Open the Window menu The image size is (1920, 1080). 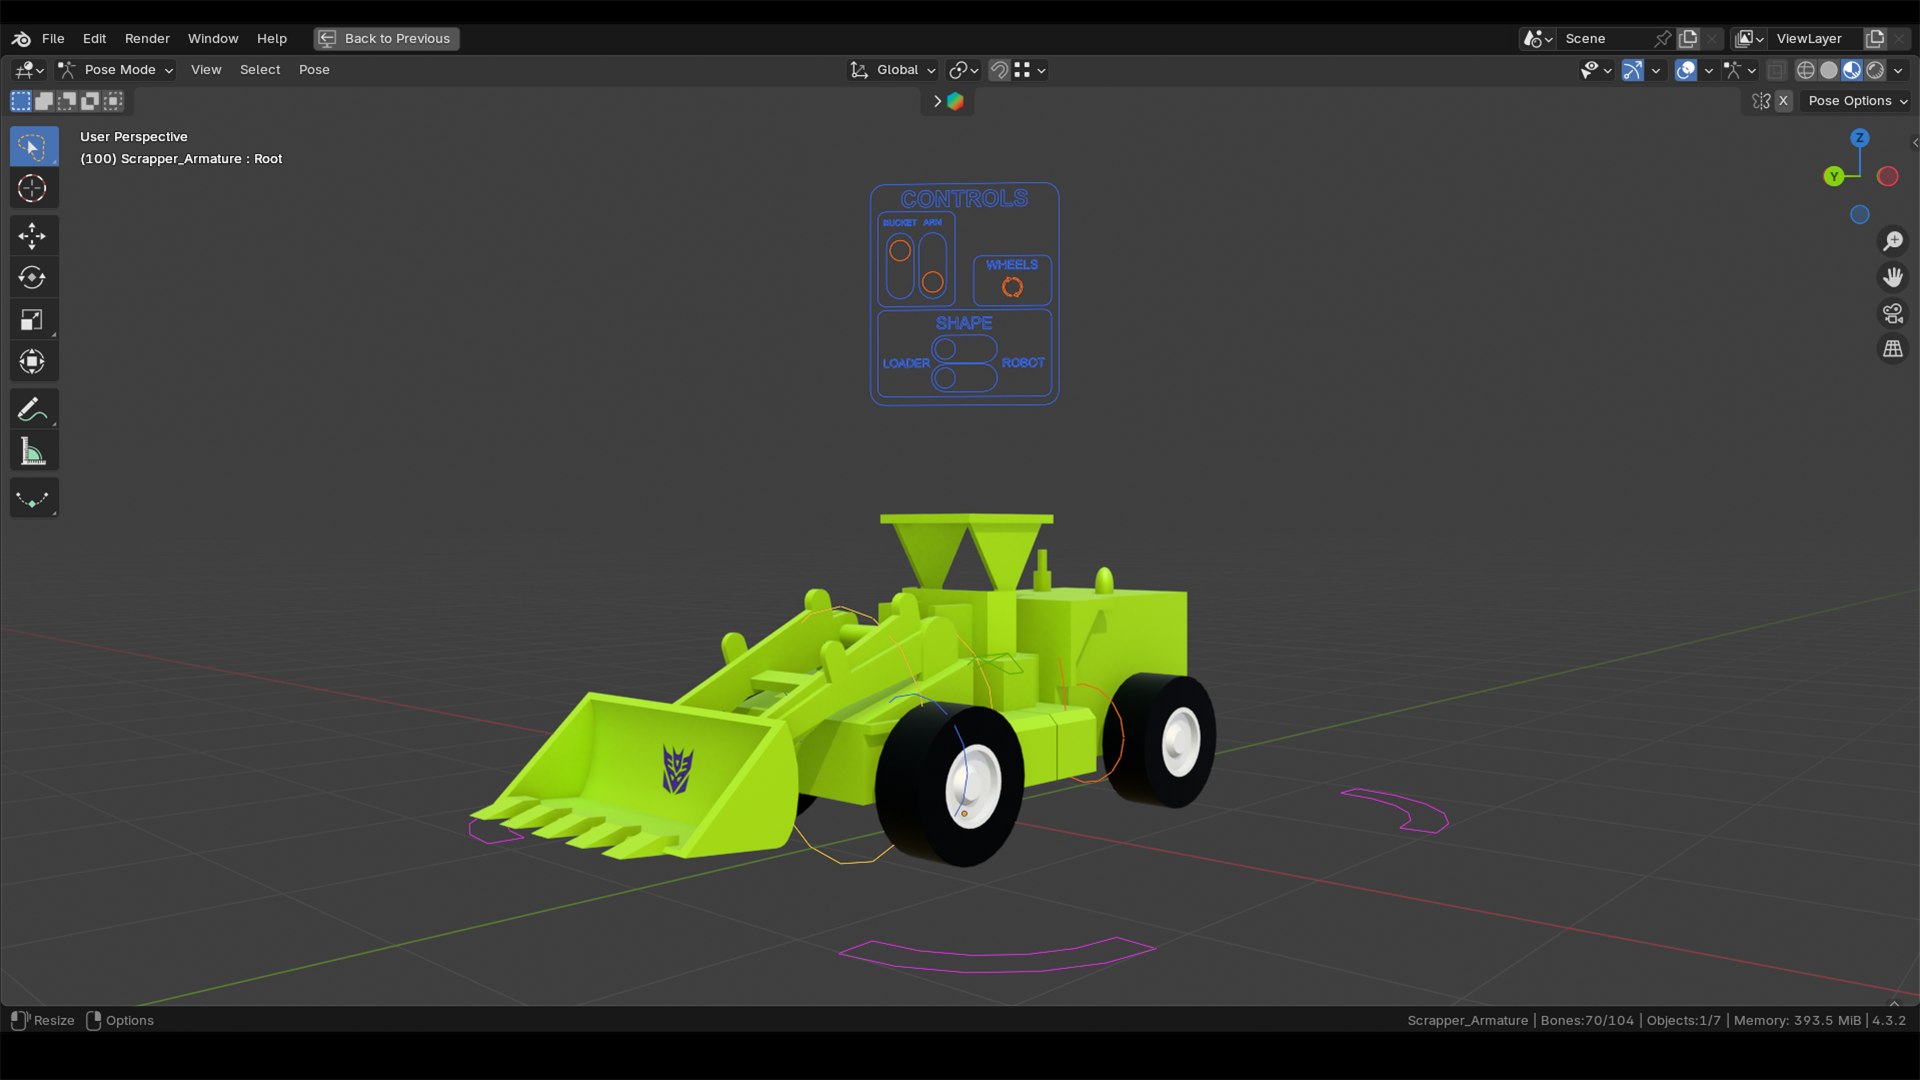pos(213,39)
